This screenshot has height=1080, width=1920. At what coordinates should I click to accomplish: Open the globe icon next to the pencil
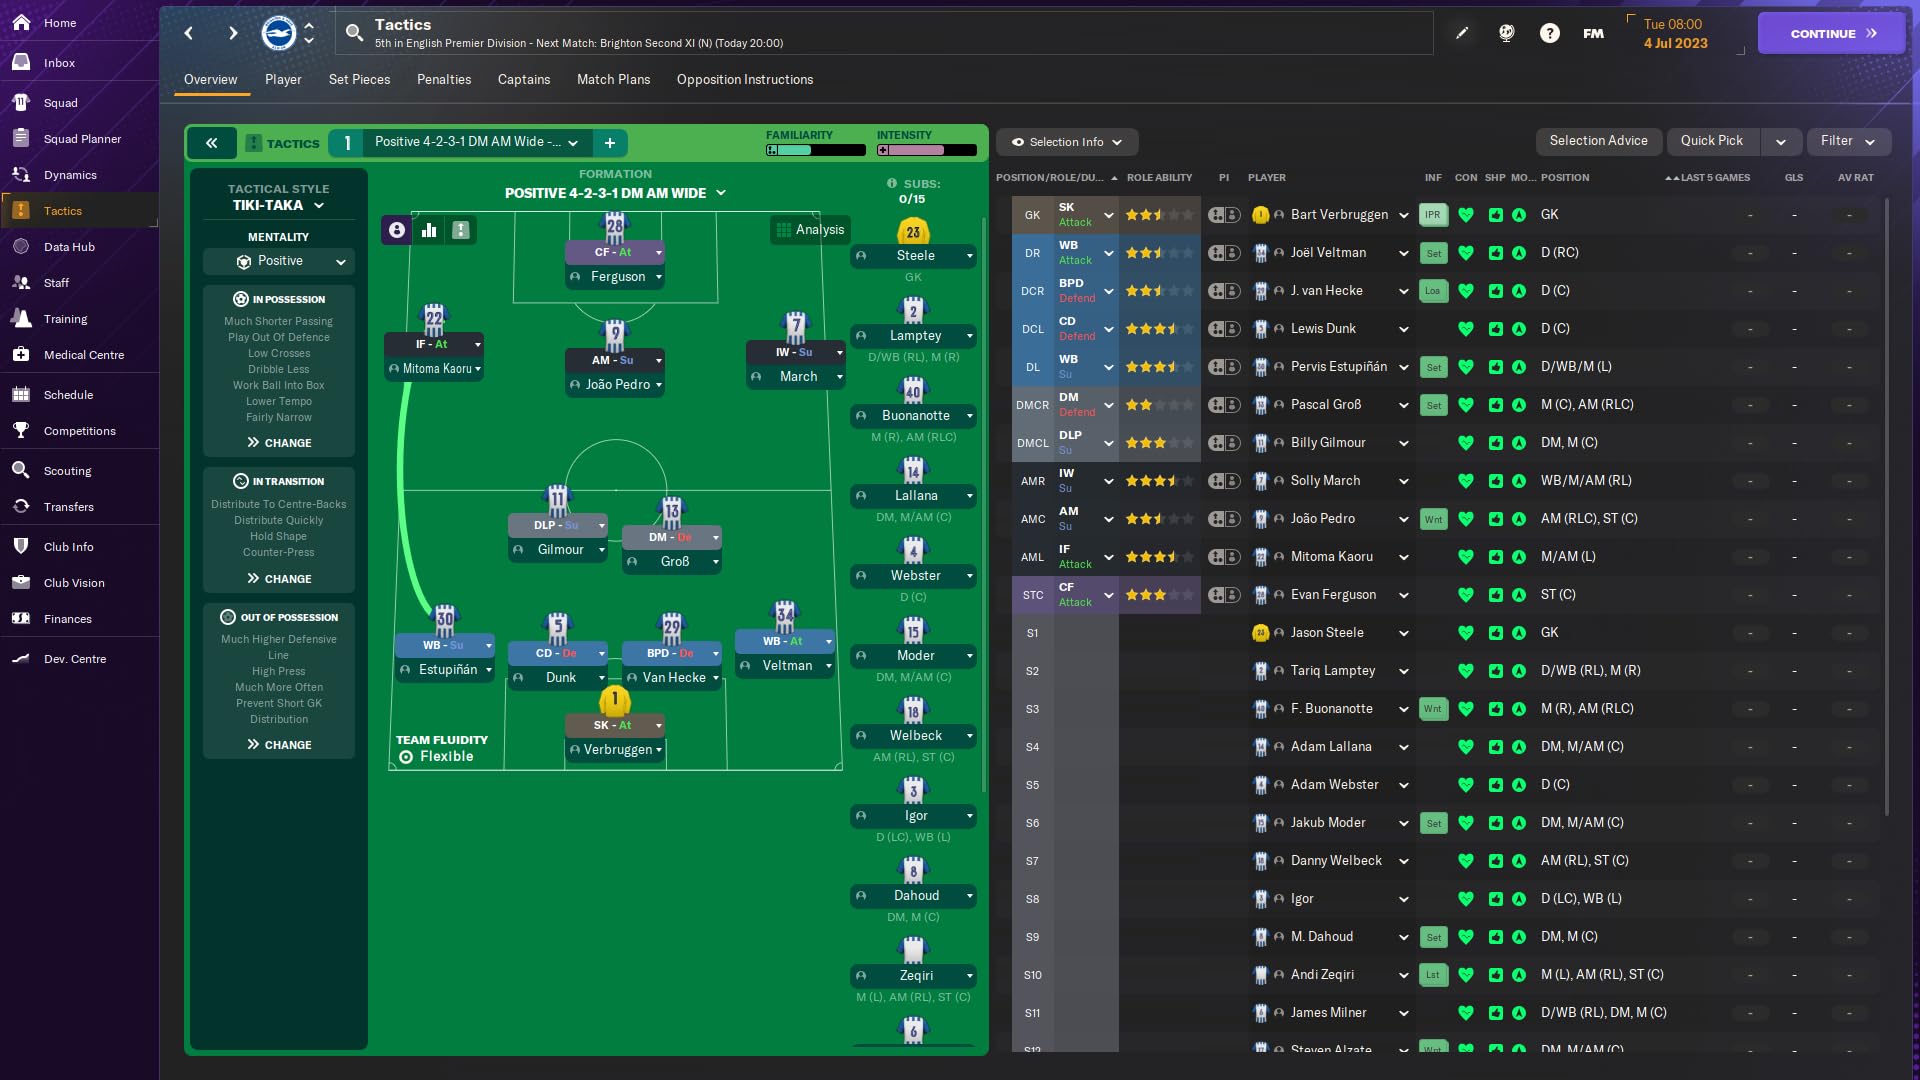[x=1506, y=32]
